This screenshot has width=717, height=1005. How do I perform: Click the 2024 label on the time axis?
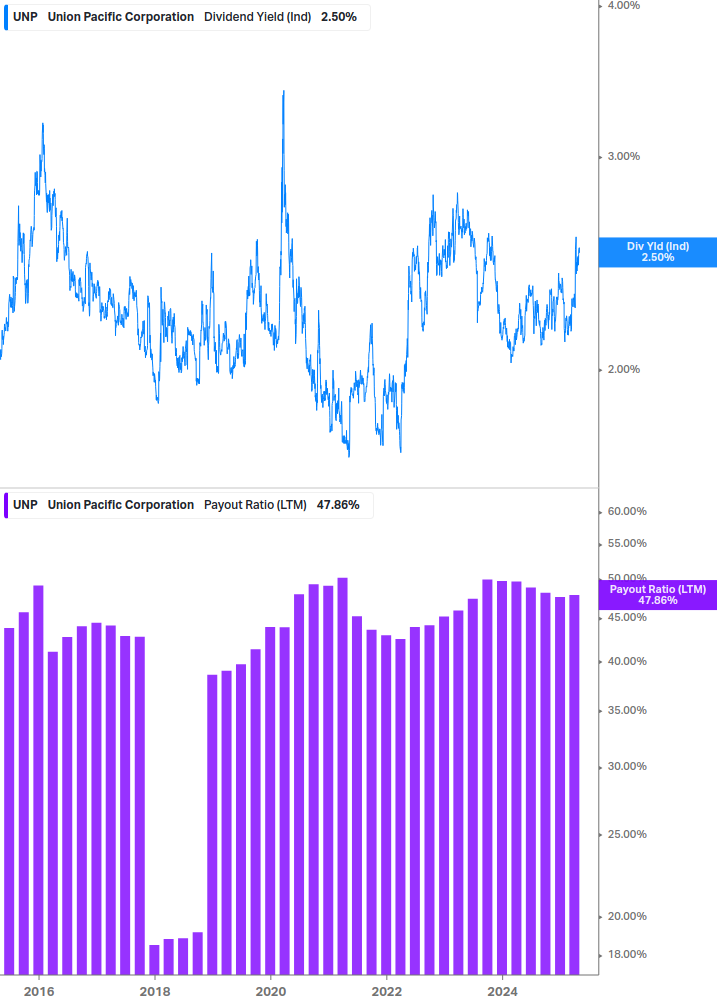pos(503,992)
